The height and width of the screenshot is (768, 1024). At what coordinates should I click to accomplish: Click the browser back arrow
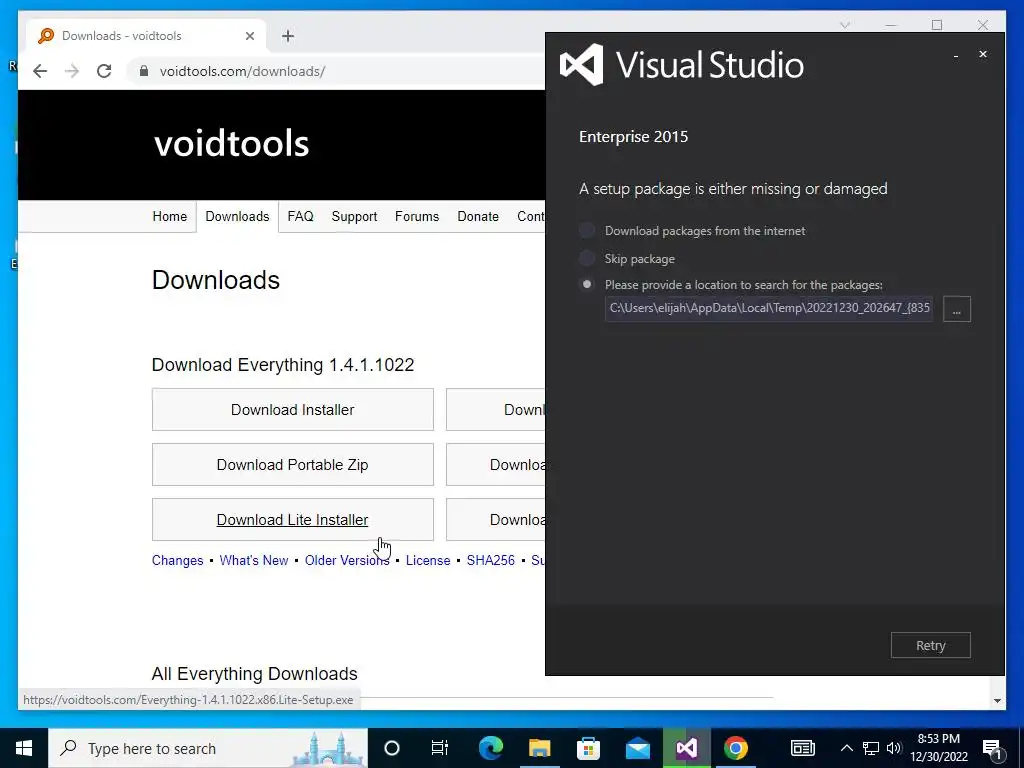point(40,71)
